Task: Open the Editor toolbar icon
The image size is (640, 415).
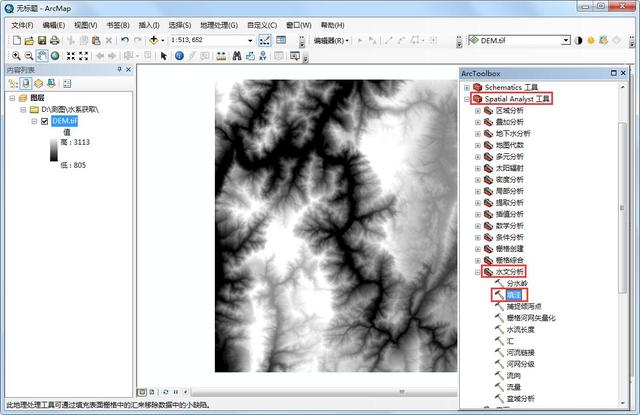Action: pyautogui.click(x=264, y=40)
